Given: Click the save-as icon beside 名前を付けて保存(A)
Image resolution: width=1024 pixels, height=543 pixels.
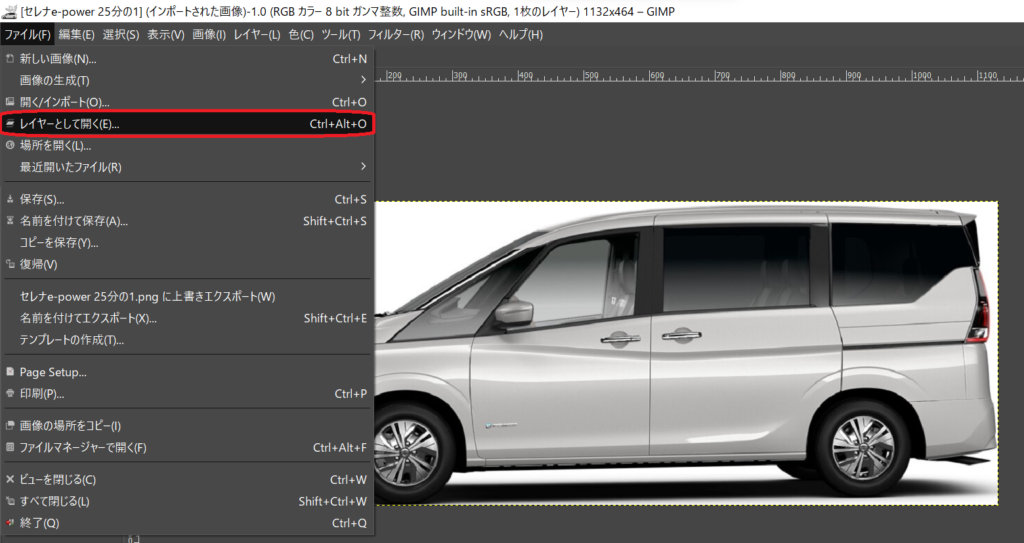Looking at the screenshot, I should point(10,221).
